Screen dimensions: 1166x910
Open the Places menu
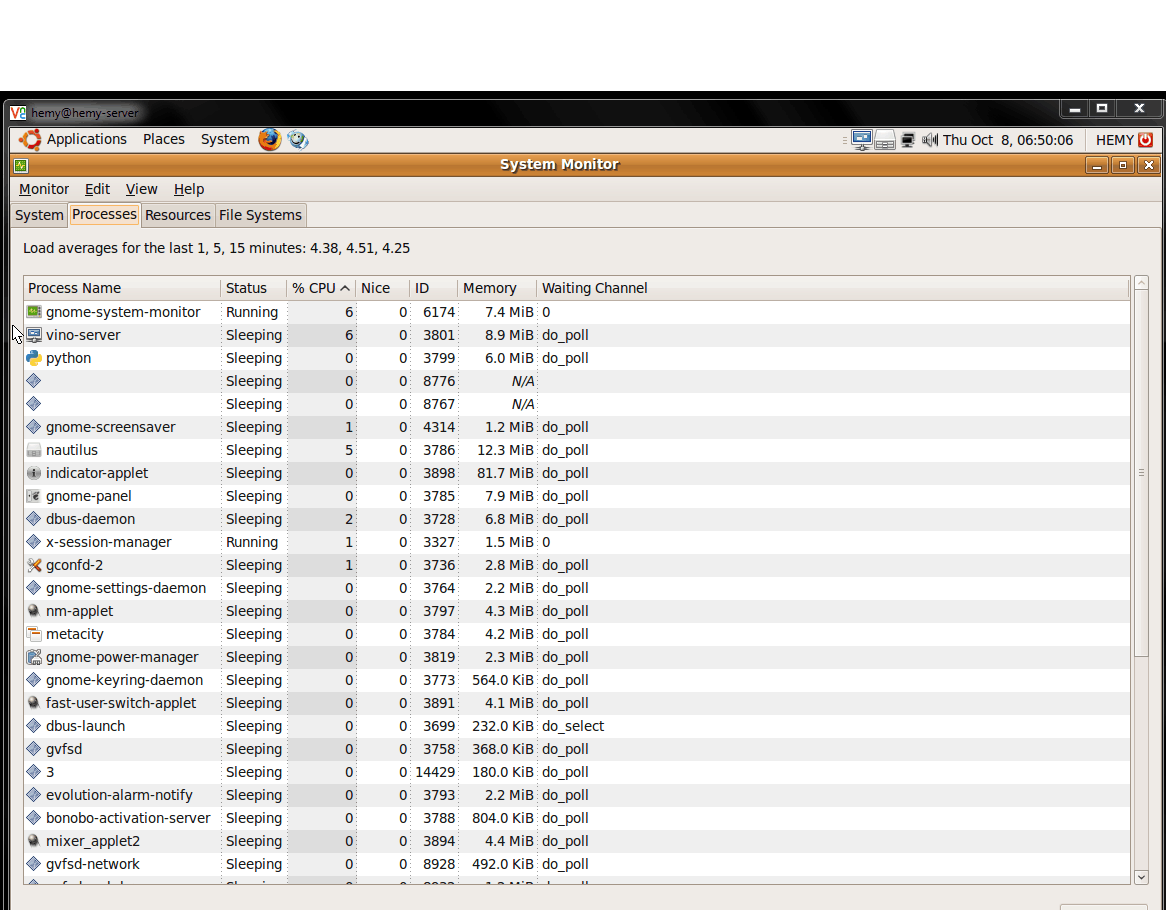pos(164,139)
